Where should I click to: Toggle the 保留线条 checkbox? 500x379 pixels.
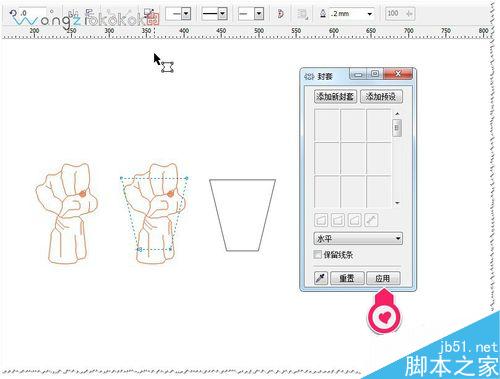[x=317, y=255]
